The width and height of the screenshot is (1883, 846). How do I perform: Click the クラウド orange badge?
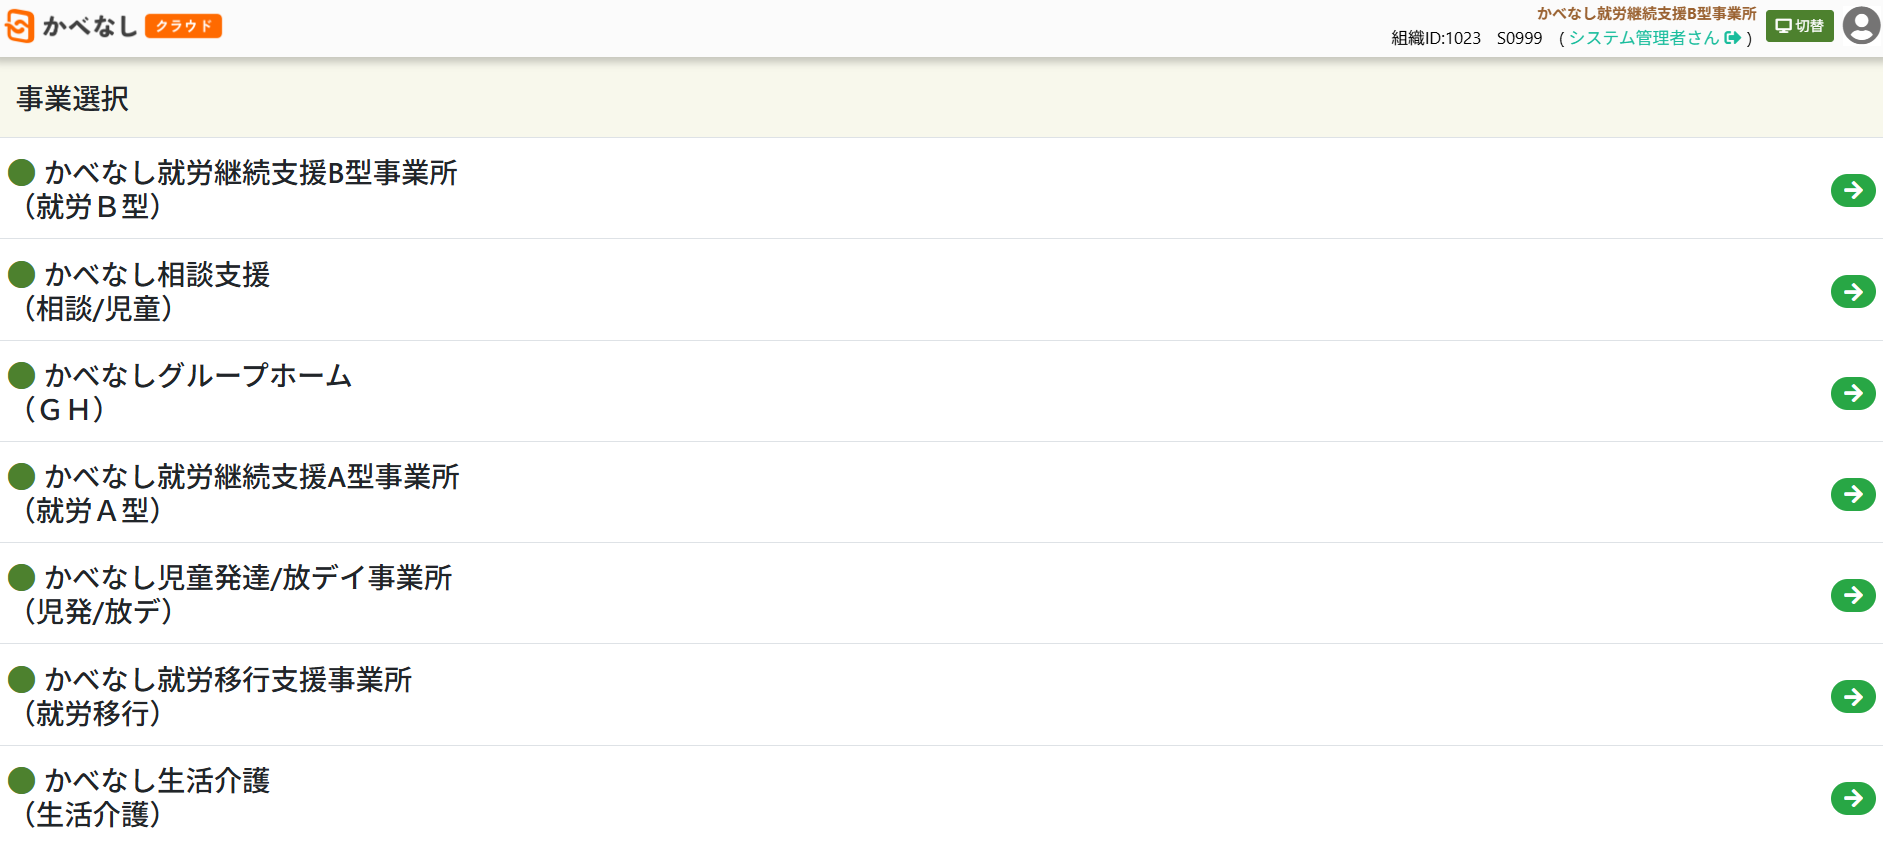tap(183, 26)
